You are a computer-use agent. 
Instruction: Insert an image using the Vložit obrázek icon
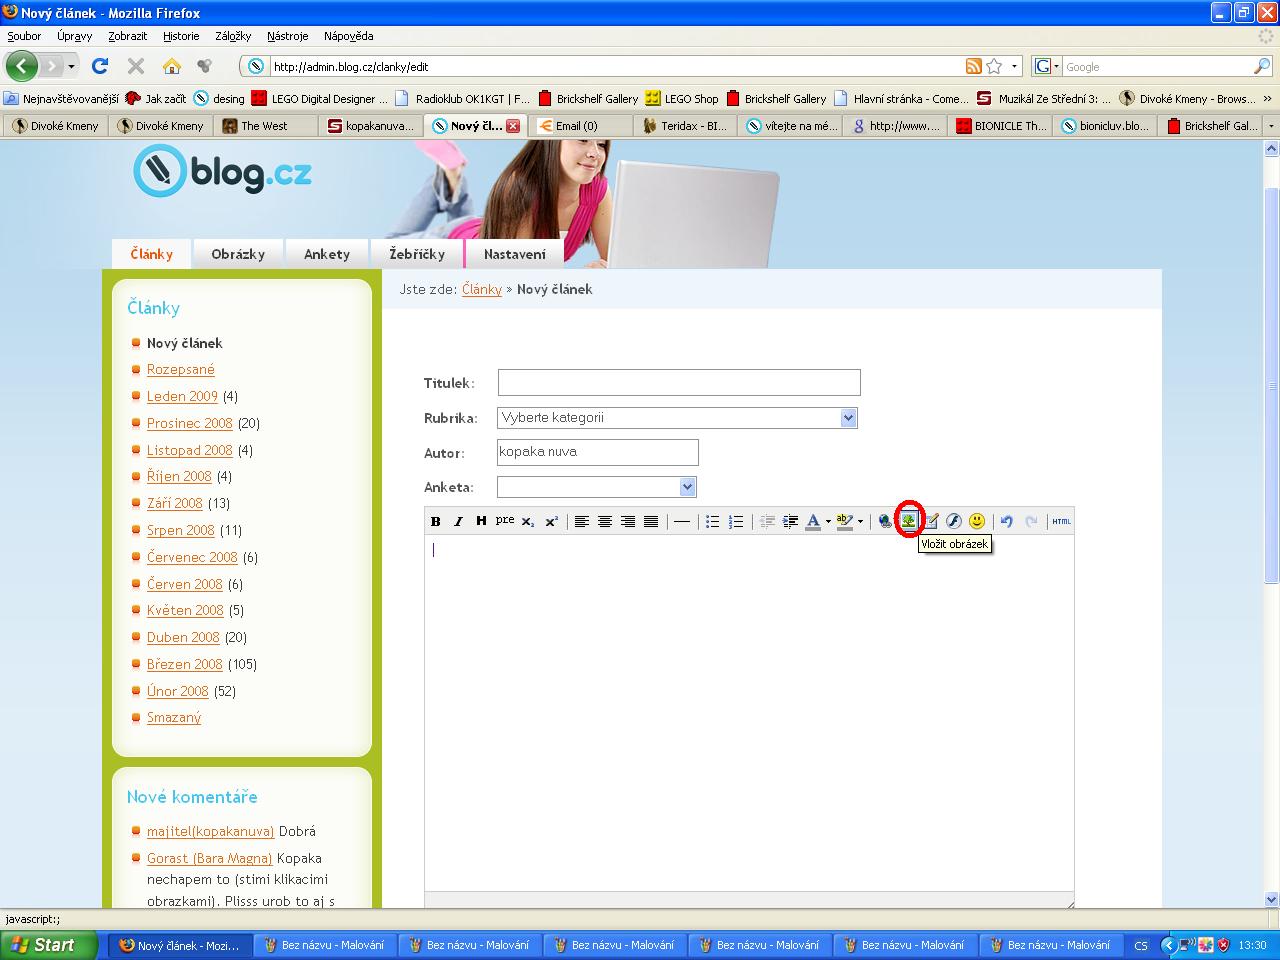(908, 521)
